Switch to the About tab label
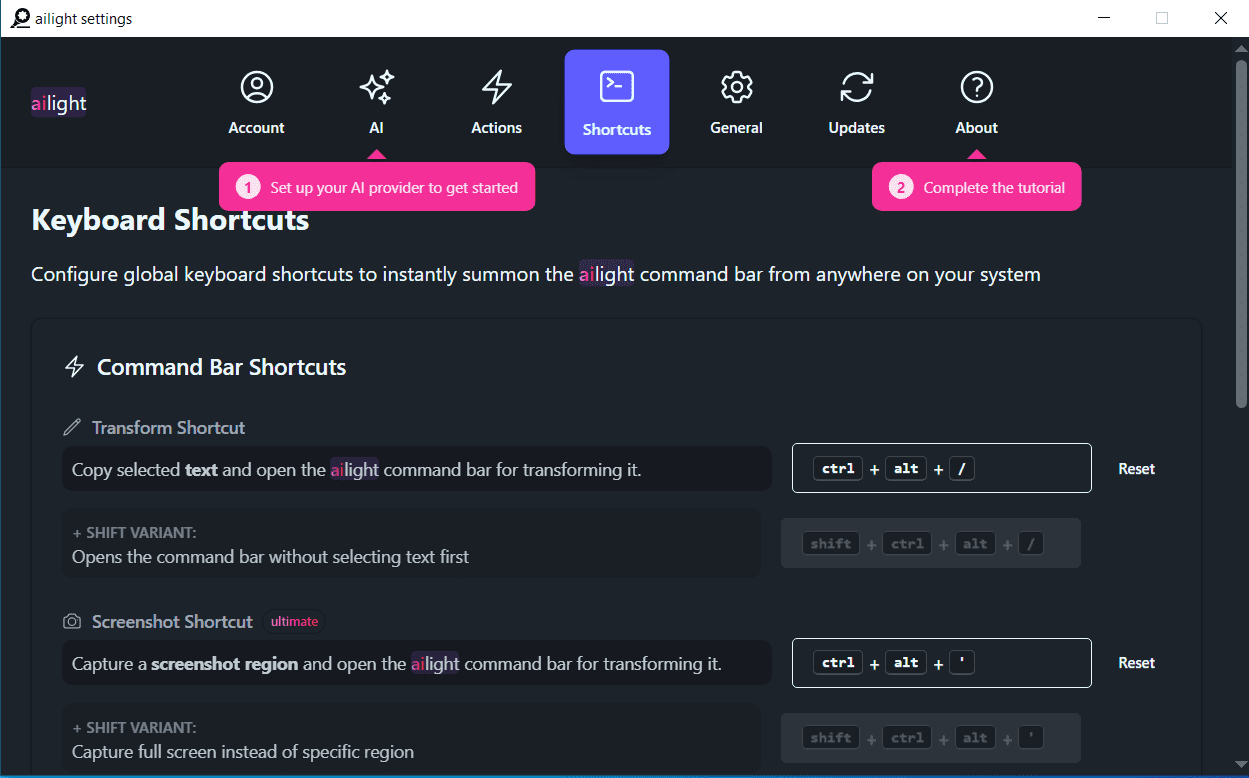Image resolution: width=1249 pixels, height=778 pixels. click(x=977, y=128)
